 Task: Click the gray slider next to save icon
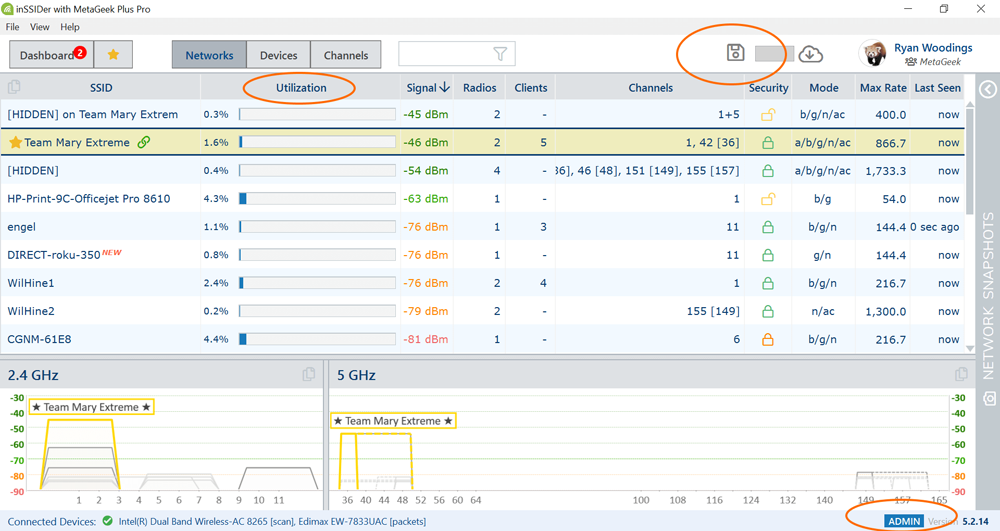pos(774,54)
